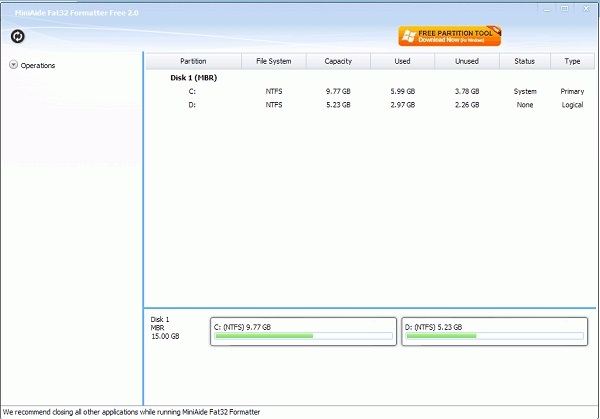
Task: Click the Operations label in the sidebar
Action: [x=38, y=65]
